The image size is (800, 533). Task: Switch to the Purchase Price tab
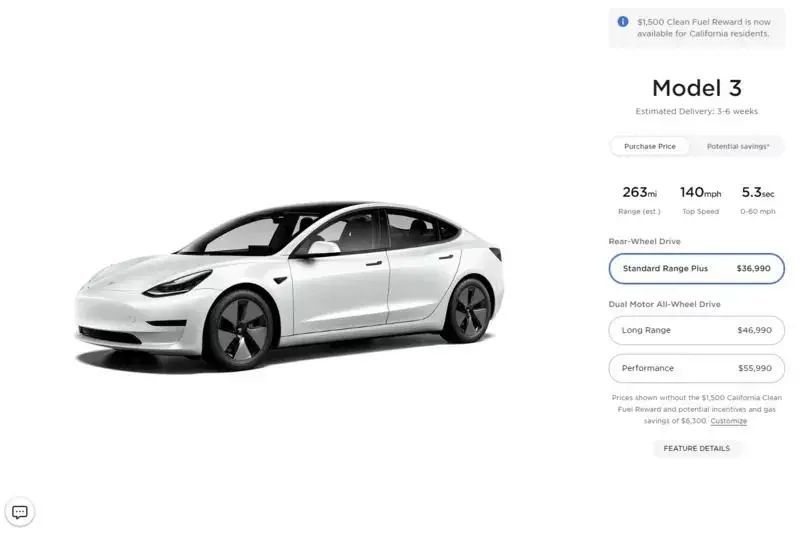(649, 146)
